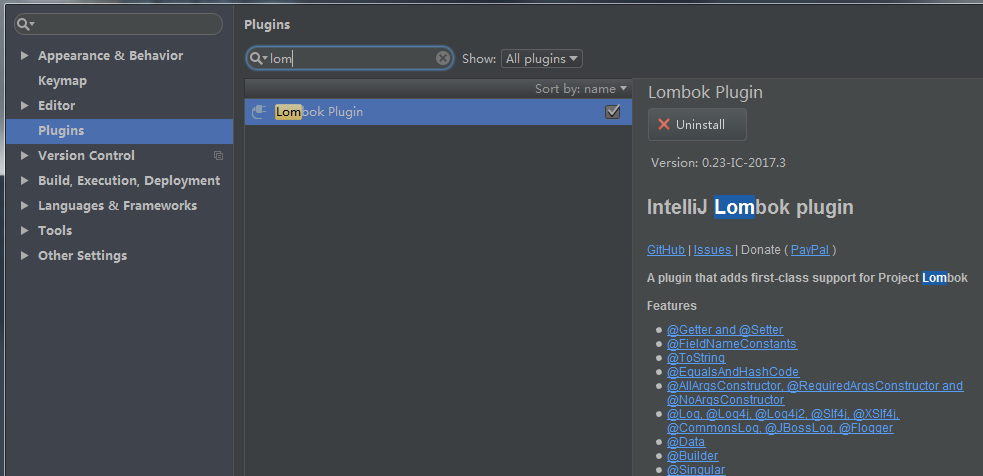The width and height of the screenshot is (983, 476).
Task: Expand the Tools settings section
Action: [24, 231]
